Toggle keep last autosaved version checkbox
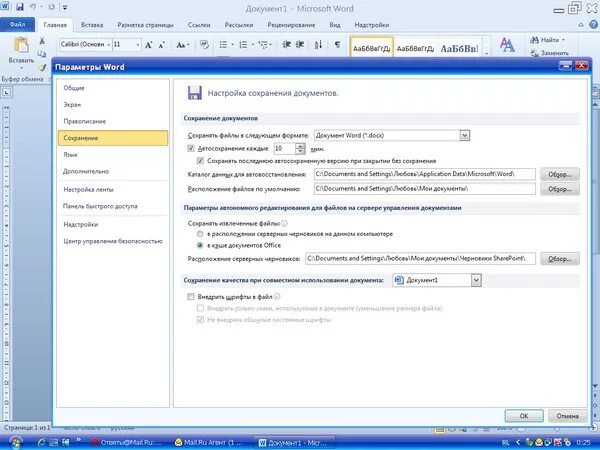Image resolution: width=600 pixels, height=450 pixels. point(200,161)
